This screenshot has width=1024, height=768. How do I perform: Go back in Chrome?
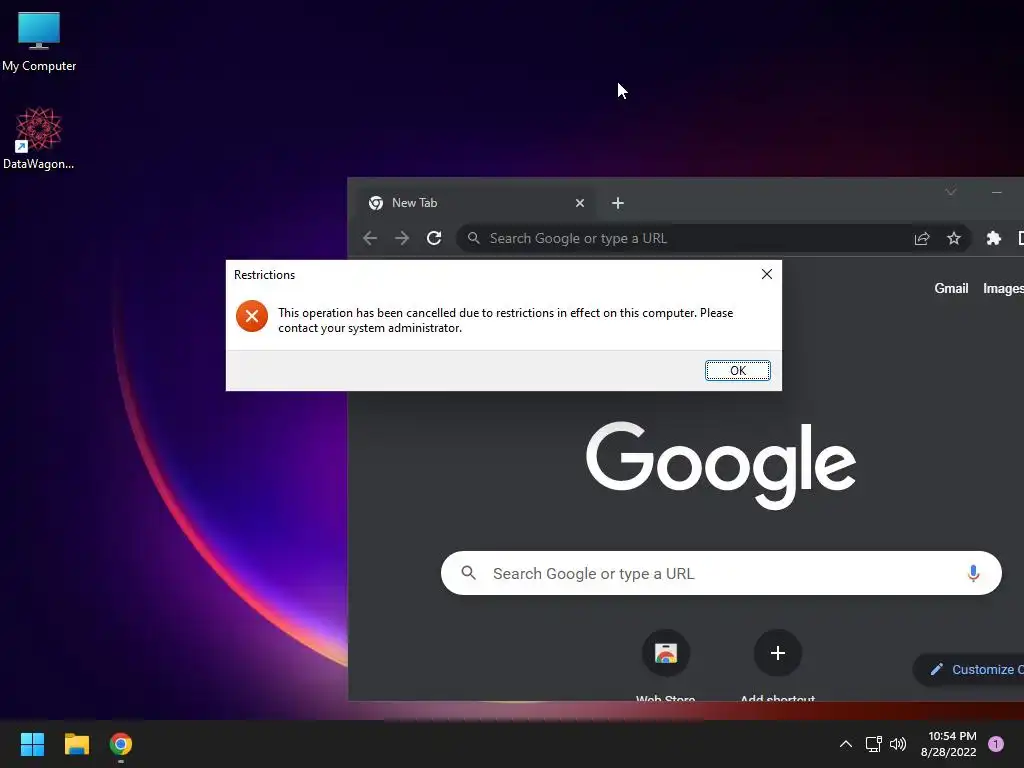[370, 238]
